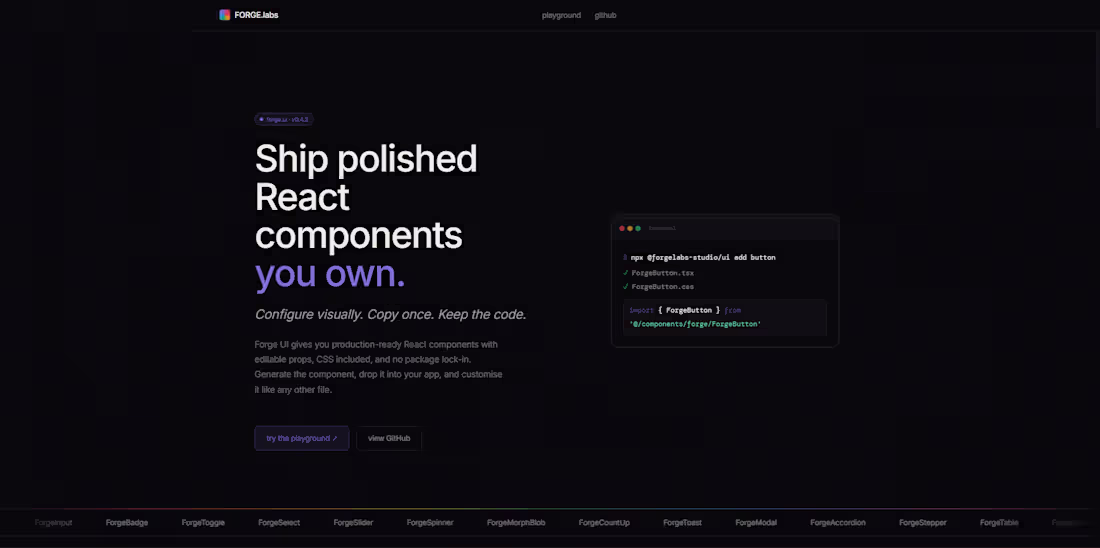
Task: Select ForgeSlider in the component marquee
Action: tap(354, 523)
